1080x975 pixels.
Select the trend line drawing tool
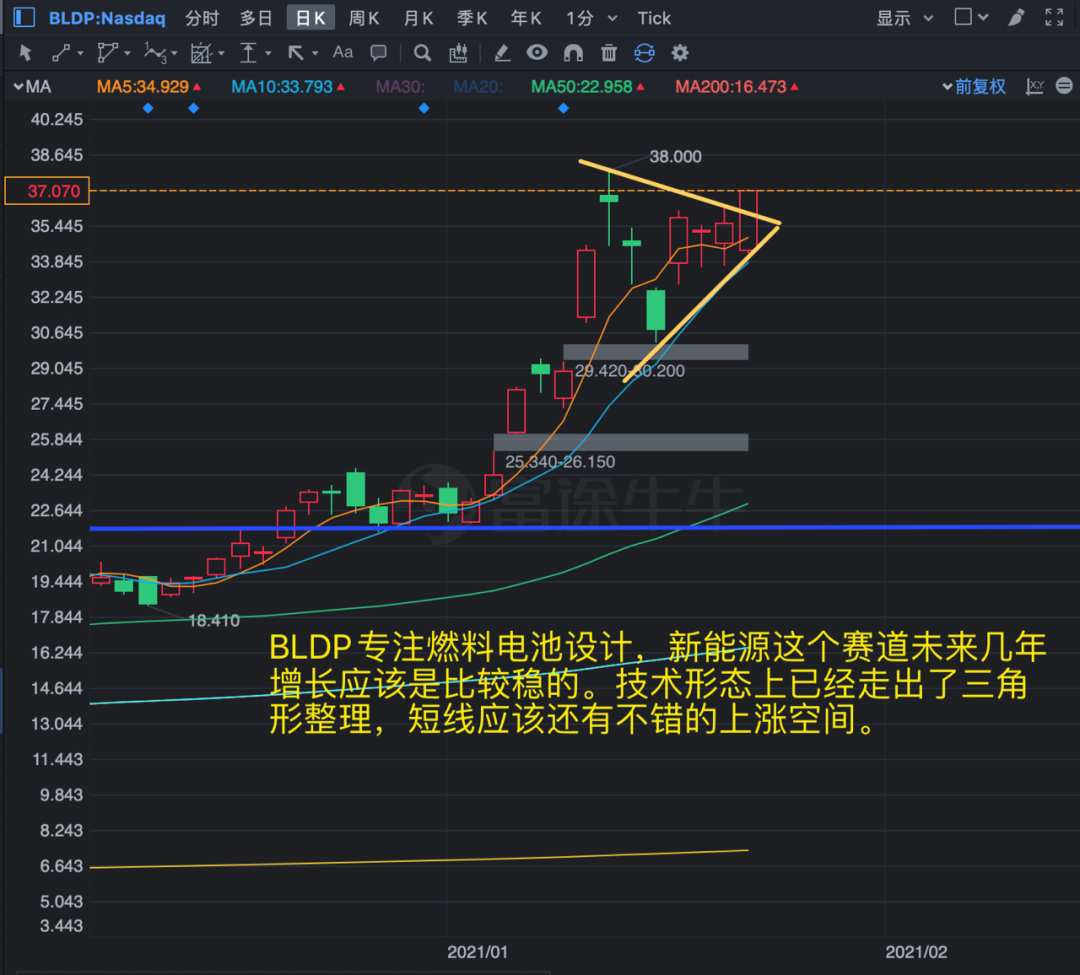(61, 53)
